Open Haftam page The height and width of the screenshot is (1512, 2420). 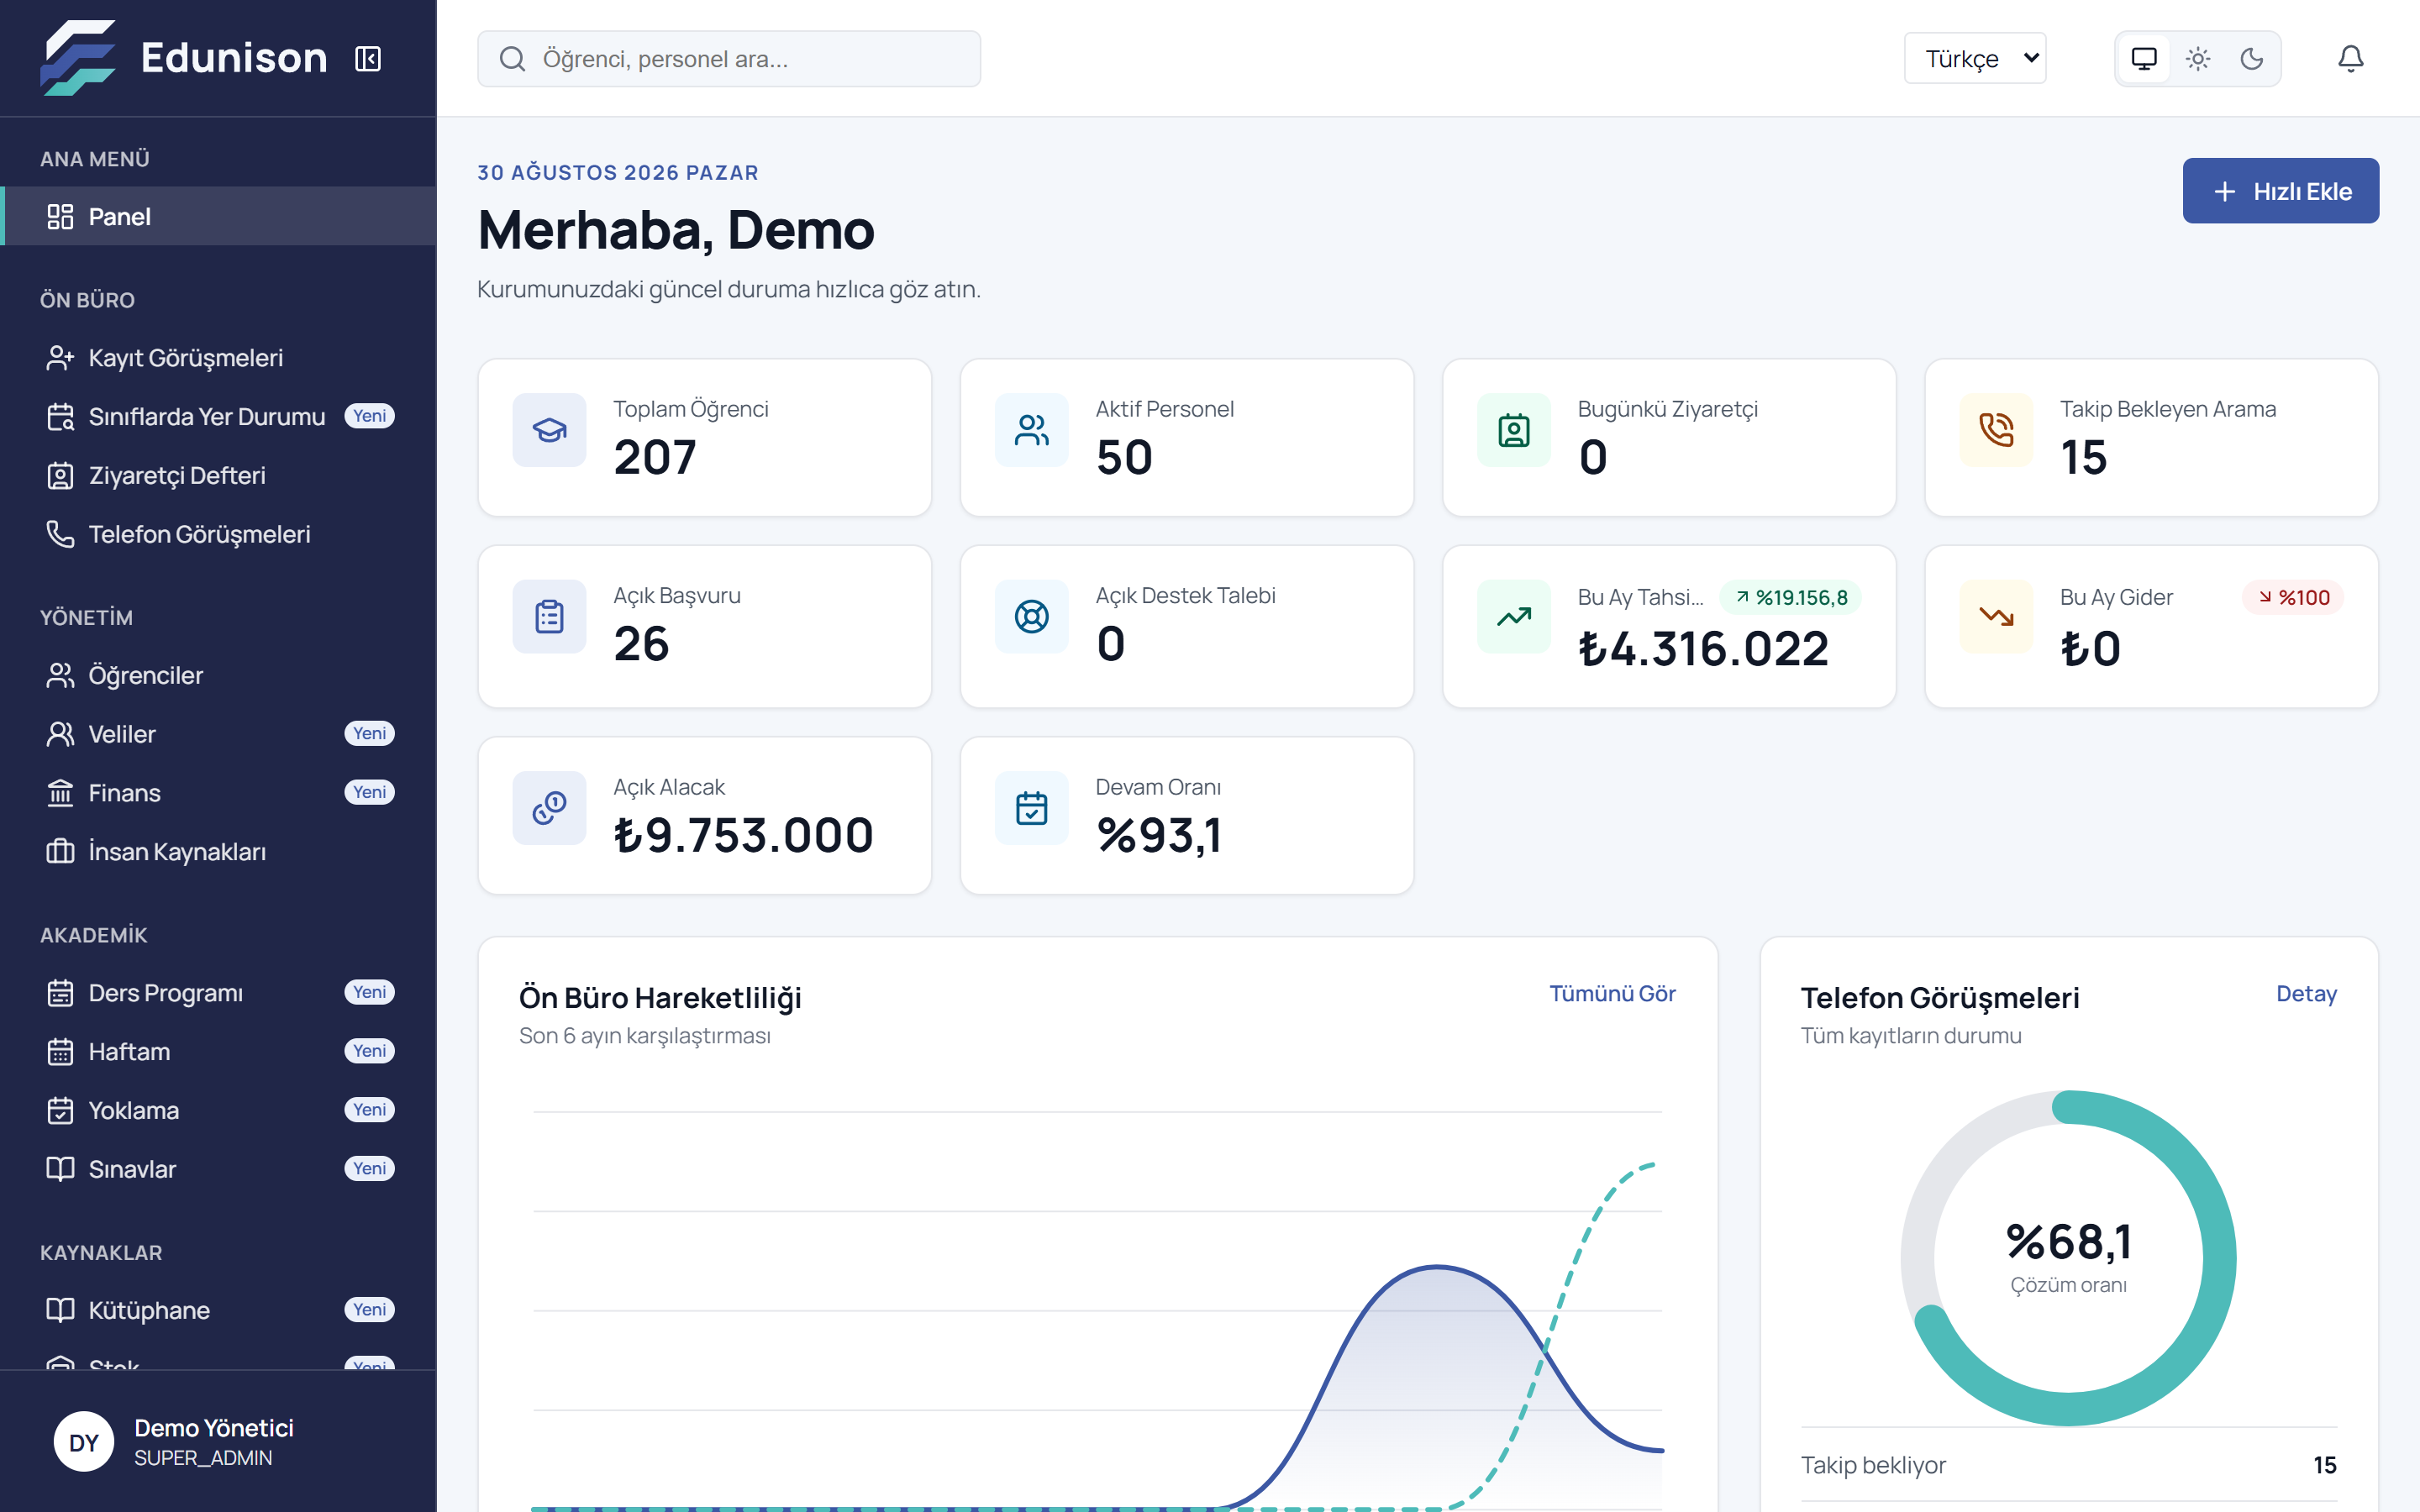[x=219, y=1051]
